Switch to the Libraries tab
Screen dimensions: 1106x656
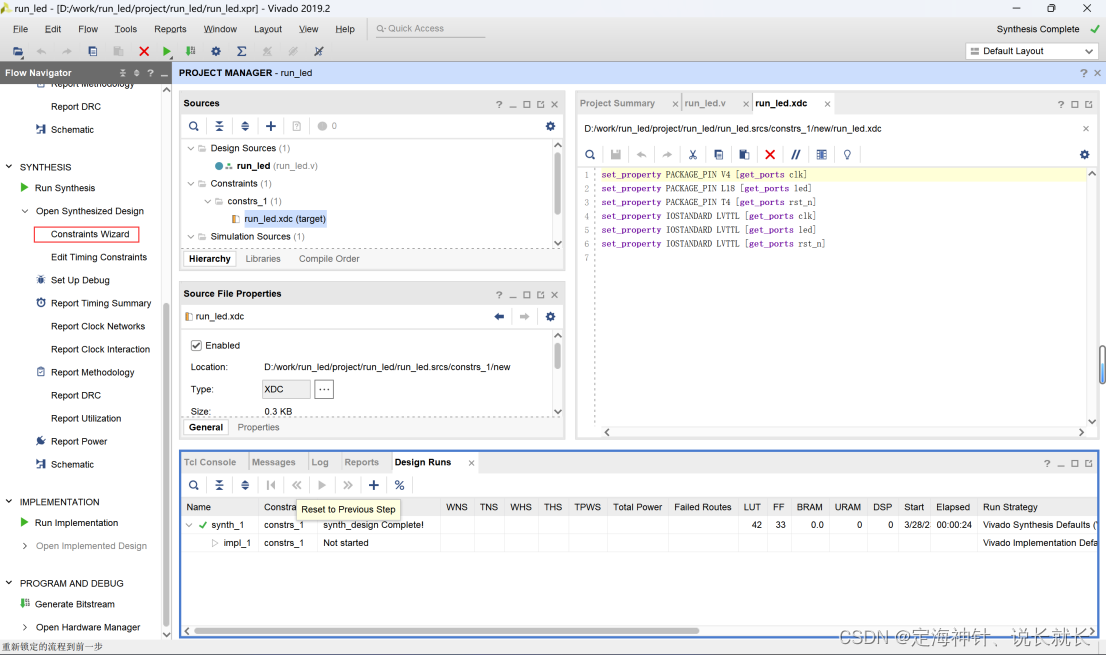263,259
